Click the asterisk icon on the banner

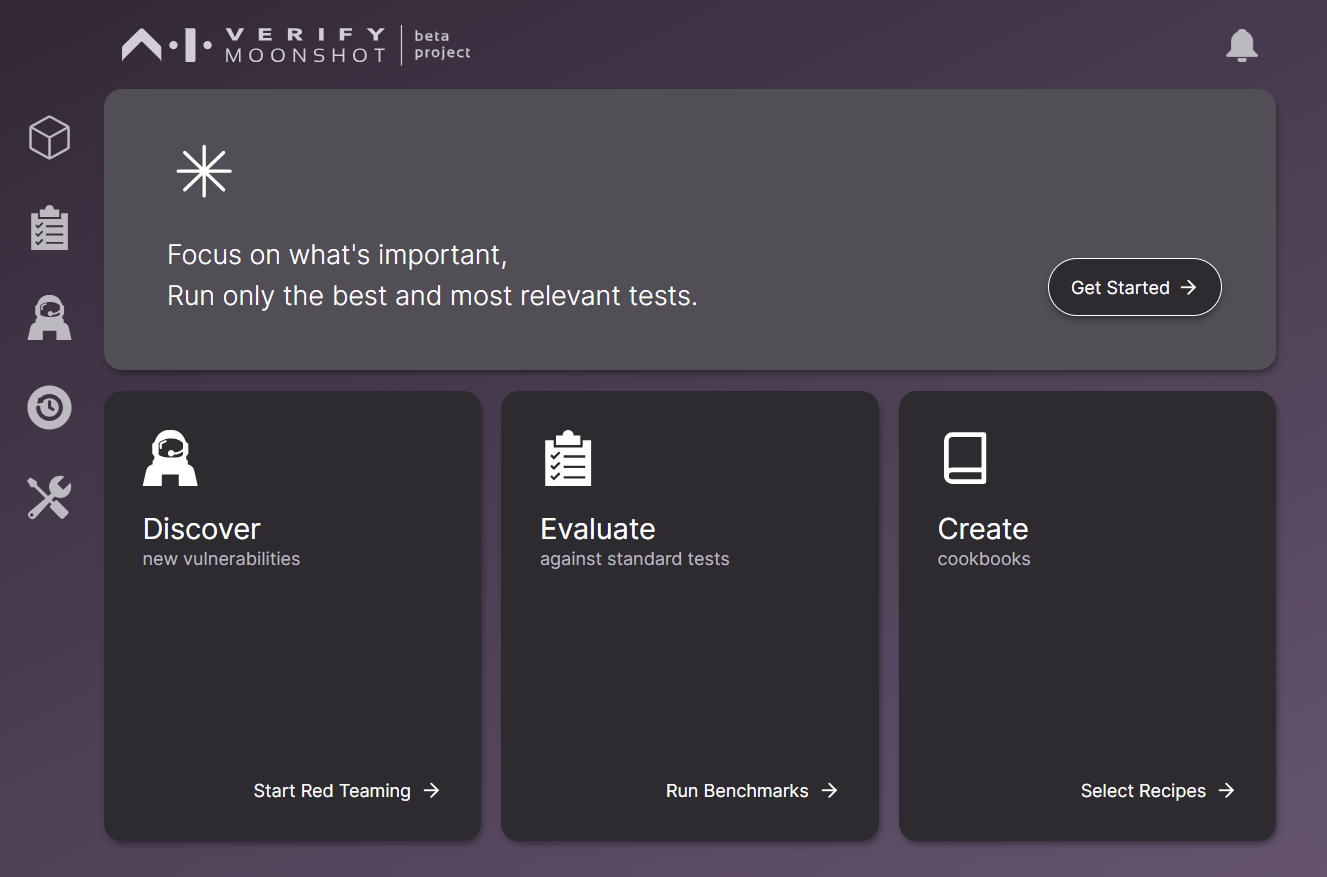point(204,171)
